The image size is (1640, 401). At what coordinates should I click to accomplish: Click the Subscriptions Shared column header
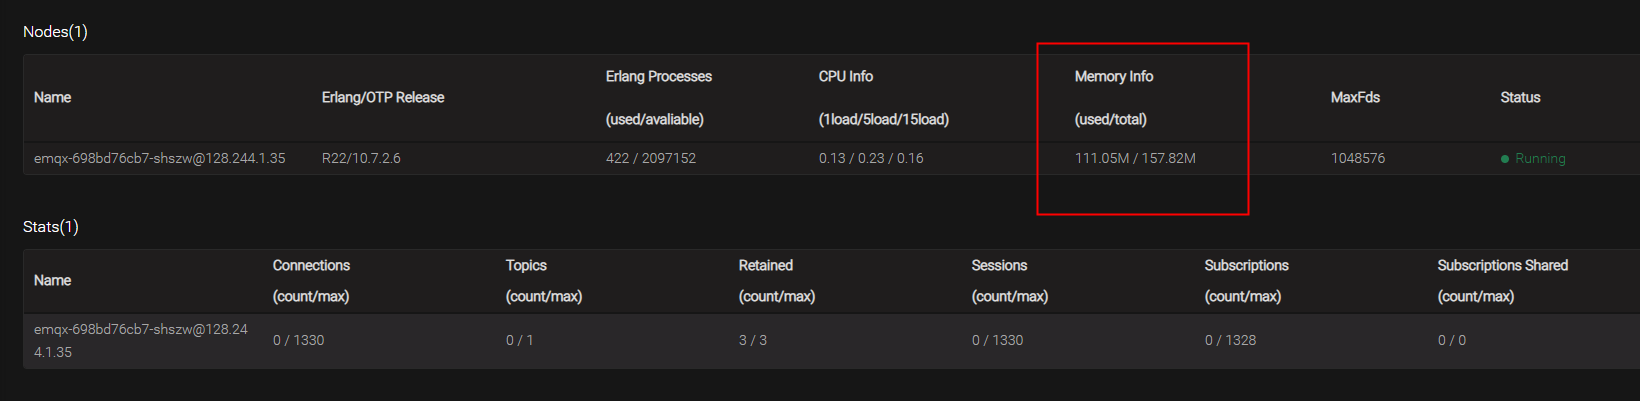pos(1503,266)
